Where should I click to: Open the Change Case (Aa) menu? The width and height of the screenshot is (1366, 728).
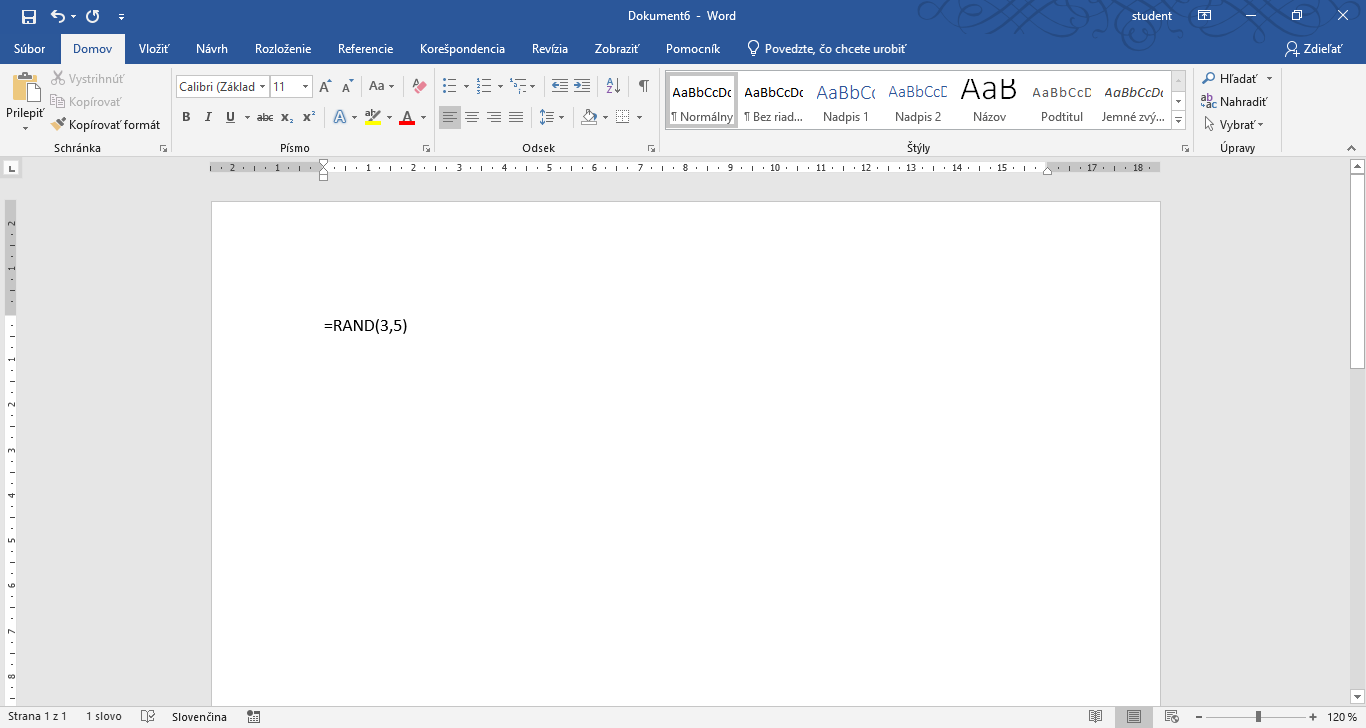381,87
